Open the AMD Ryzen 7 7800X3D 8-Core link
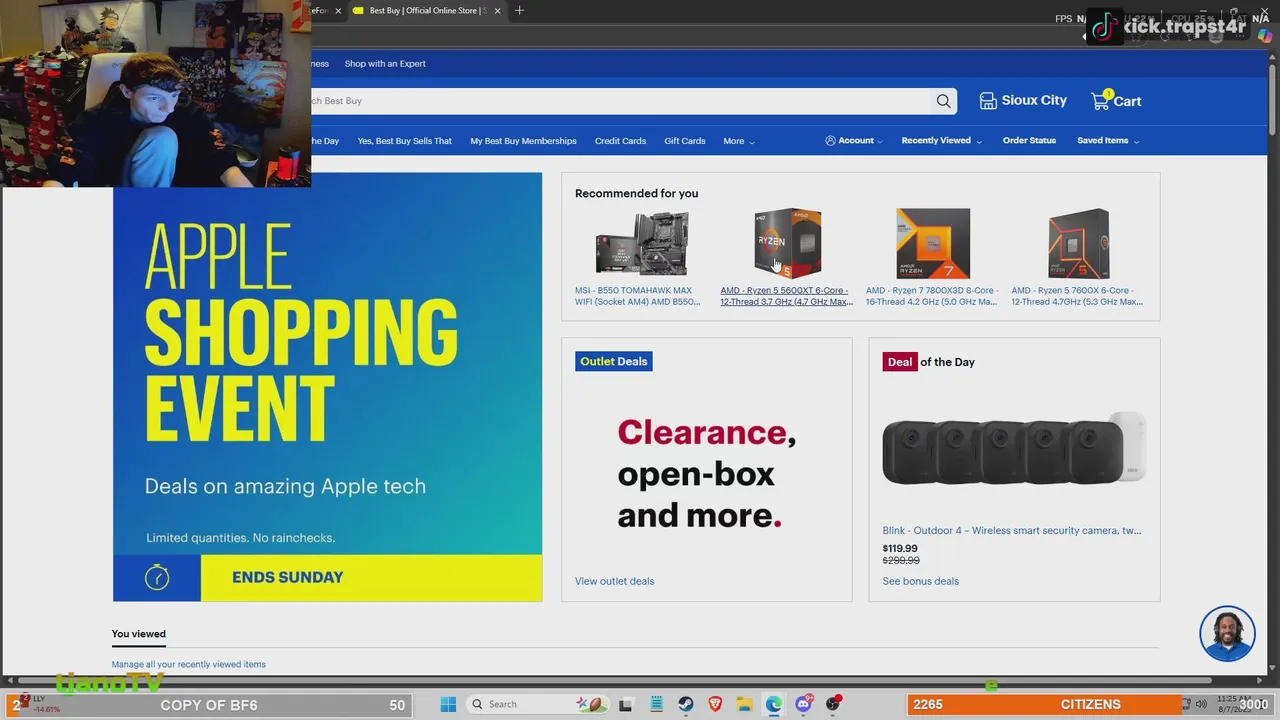Screen dimensions: 1280x720 click(x=931, y=296)
